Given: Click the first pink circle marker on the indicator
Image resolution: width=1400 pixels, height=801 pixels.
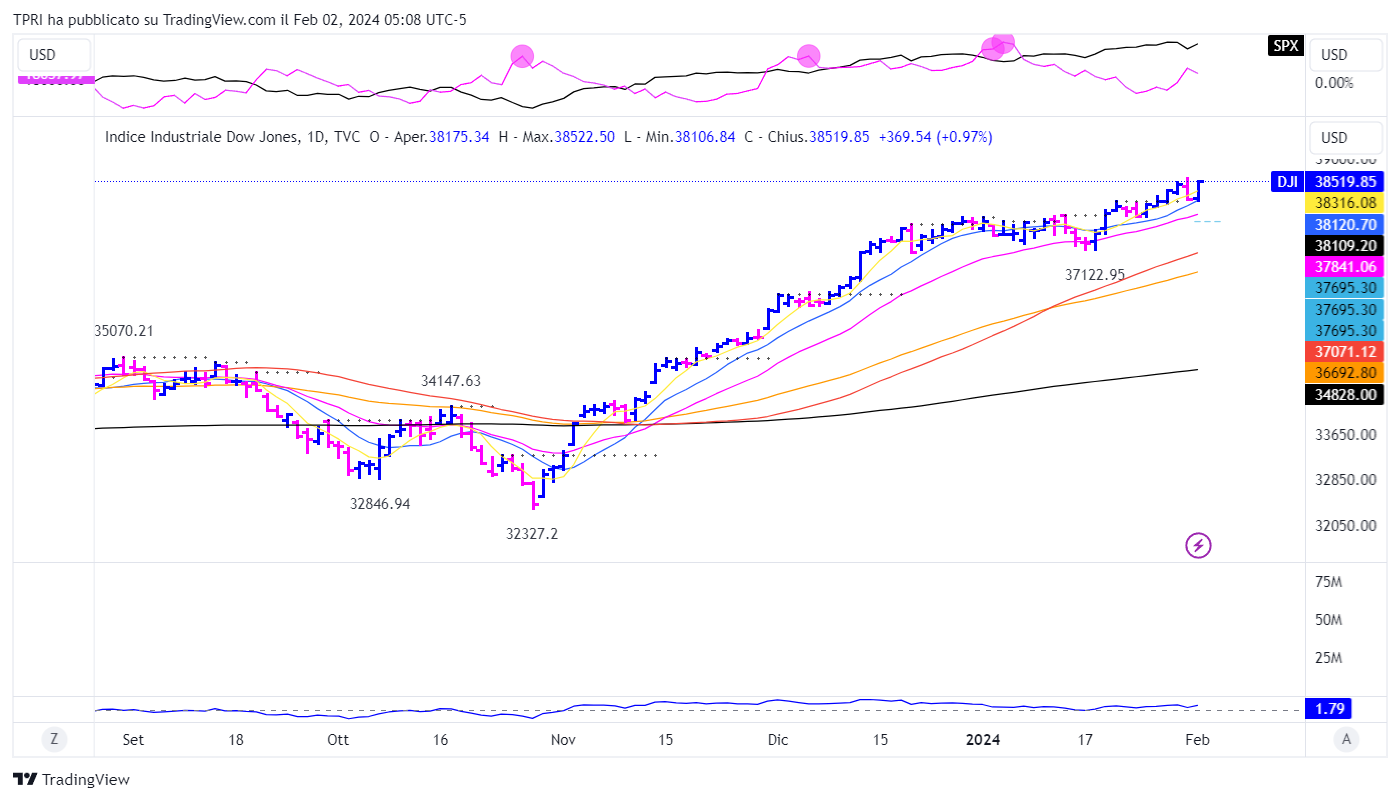Looking at the screenshot, I should (522, 56).
